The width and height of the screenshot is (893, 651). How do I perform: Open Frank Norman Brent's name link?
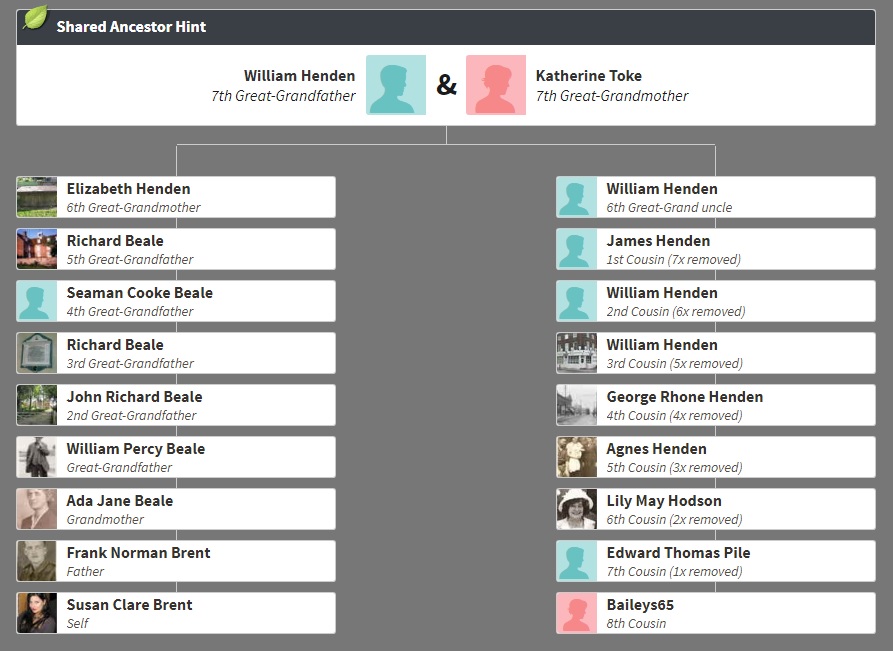pos(138,553)
